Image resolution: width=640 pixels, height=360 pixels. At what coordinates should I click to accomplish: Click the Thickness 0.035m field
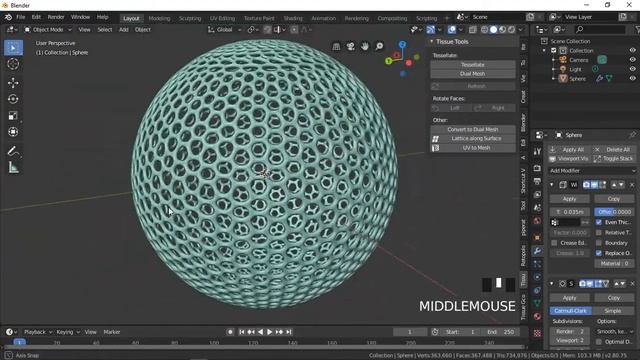coord(569,212)
